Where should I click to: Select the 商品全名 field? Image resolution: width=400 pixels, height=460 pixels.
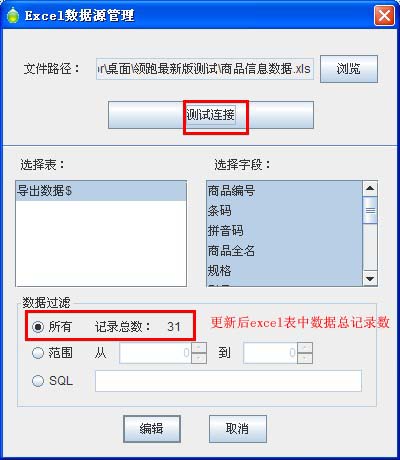[284, 251]
